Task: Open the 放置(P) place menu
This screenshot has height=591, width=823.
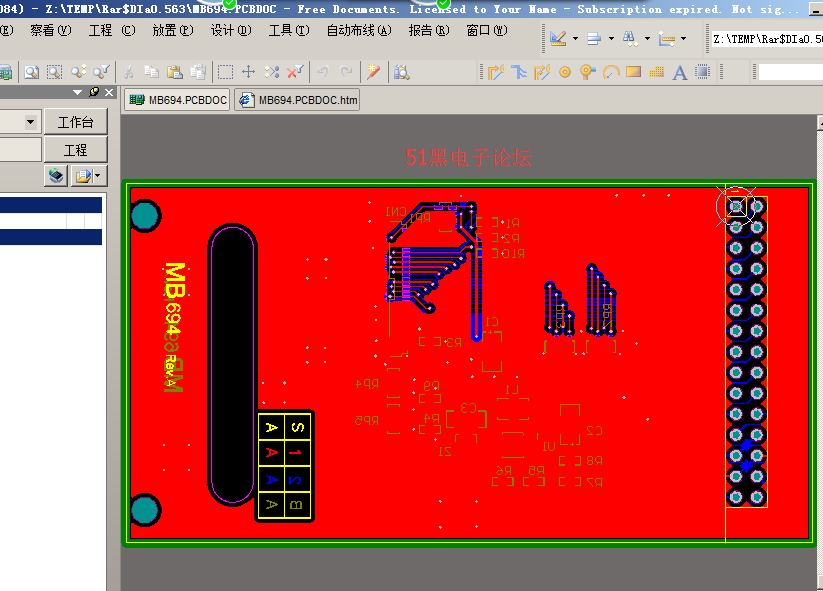Action: [x=173, y=30]
